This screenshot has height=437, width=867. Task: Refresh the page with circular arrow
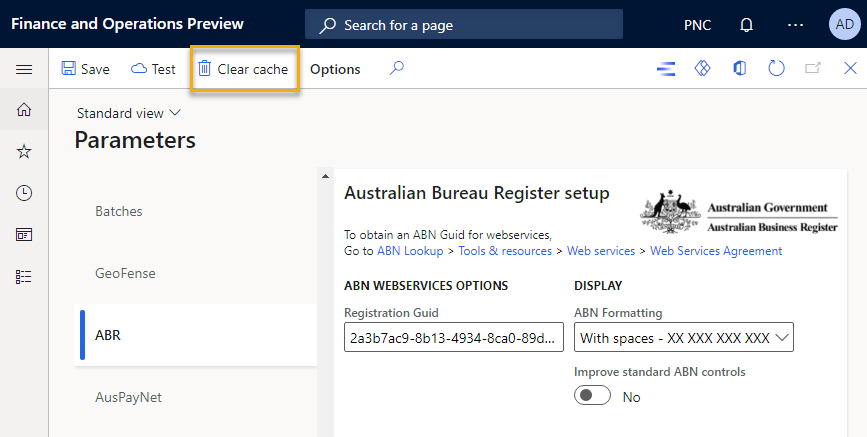(776, 69)
